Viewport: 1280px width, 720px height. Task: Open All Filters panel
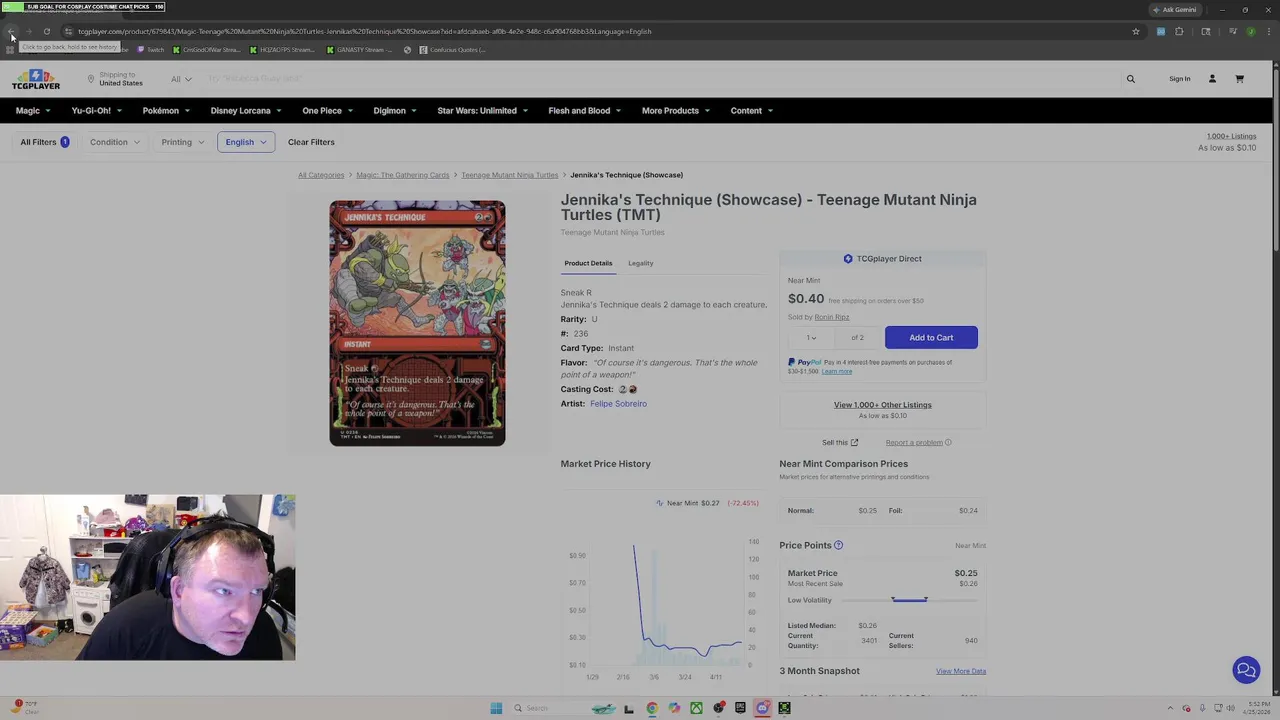[x=45, y=142]
